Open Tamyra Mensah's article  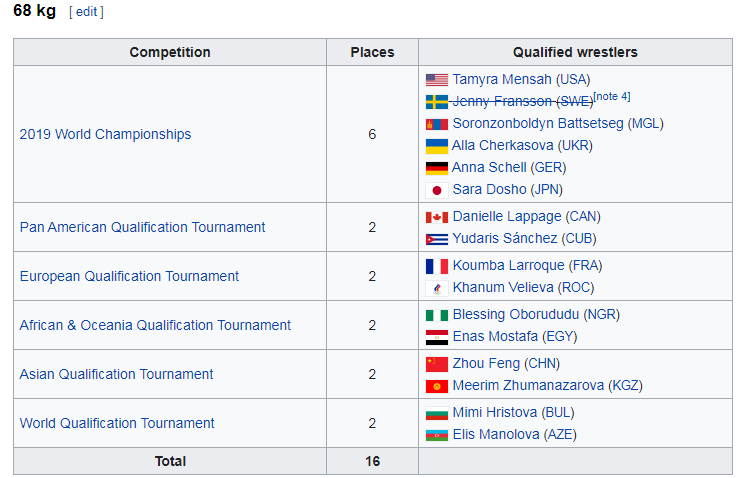(x=502, y=79)
